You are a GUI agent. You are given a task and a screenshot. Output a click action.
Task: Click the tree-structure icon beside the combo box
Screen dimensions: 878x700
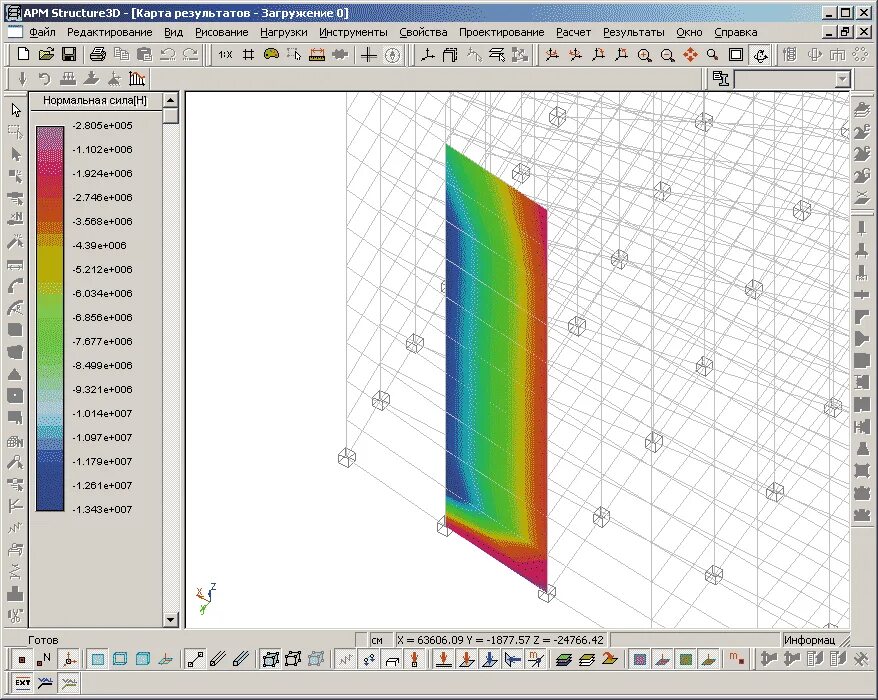(x=721, y=79)
